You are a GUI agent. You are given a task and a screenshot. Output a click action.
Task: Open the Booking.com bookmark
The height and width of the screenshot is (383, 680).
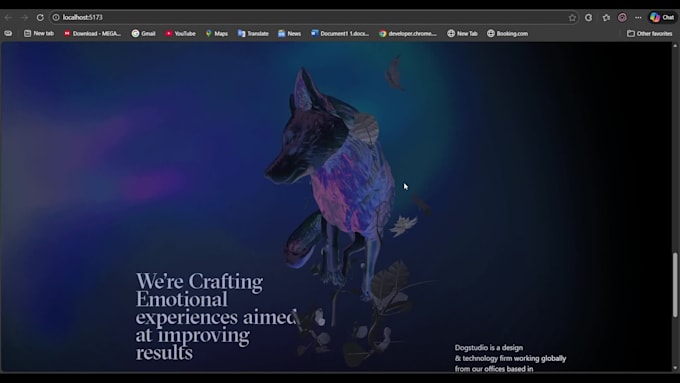click(507, 33)
